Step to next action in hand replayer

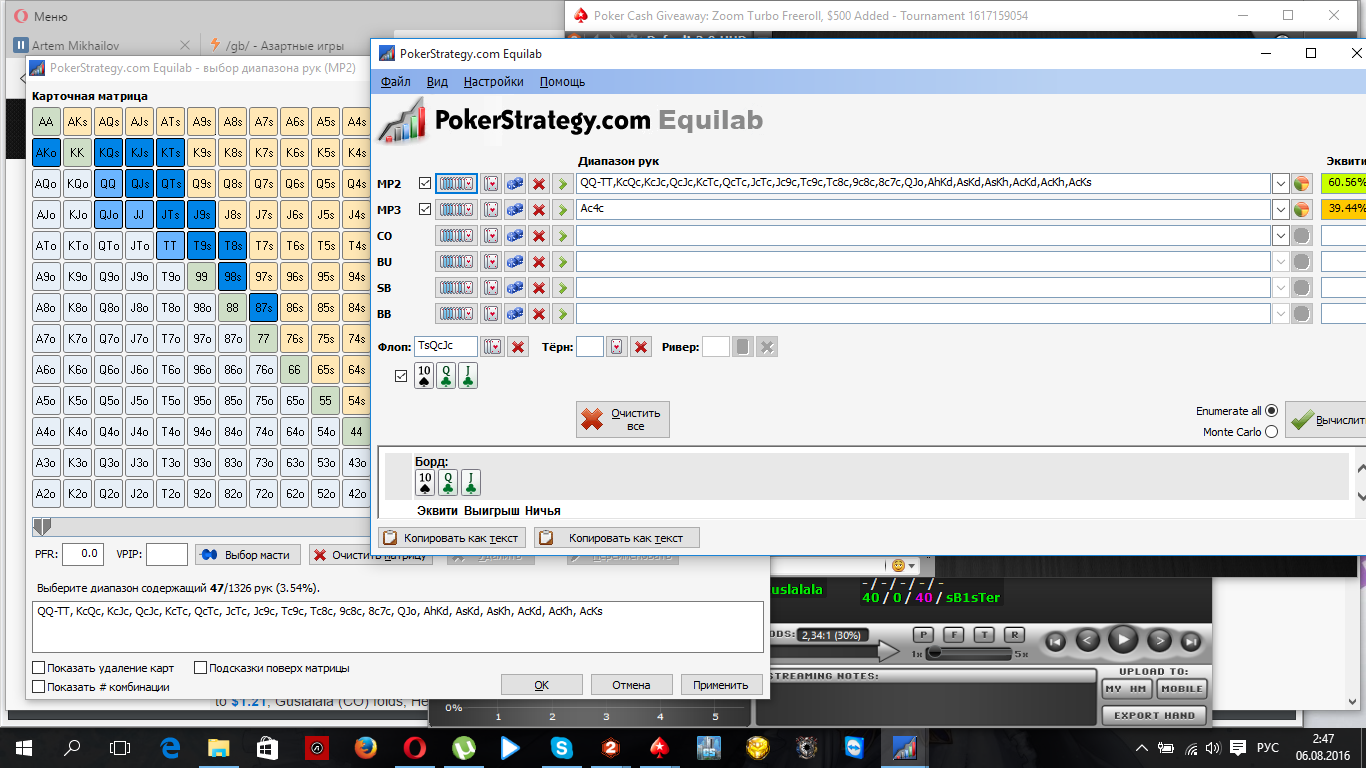click(1158, 641)
